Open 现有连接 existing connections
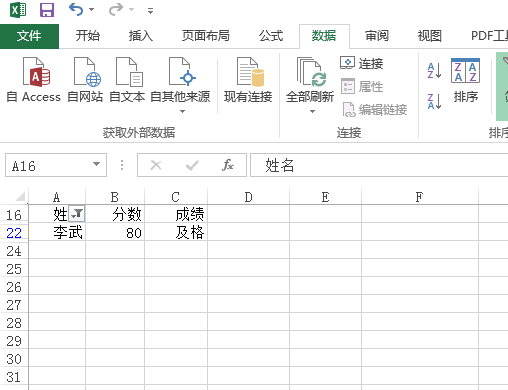Viewport: 508px width, 390px height. coord(248,80)
